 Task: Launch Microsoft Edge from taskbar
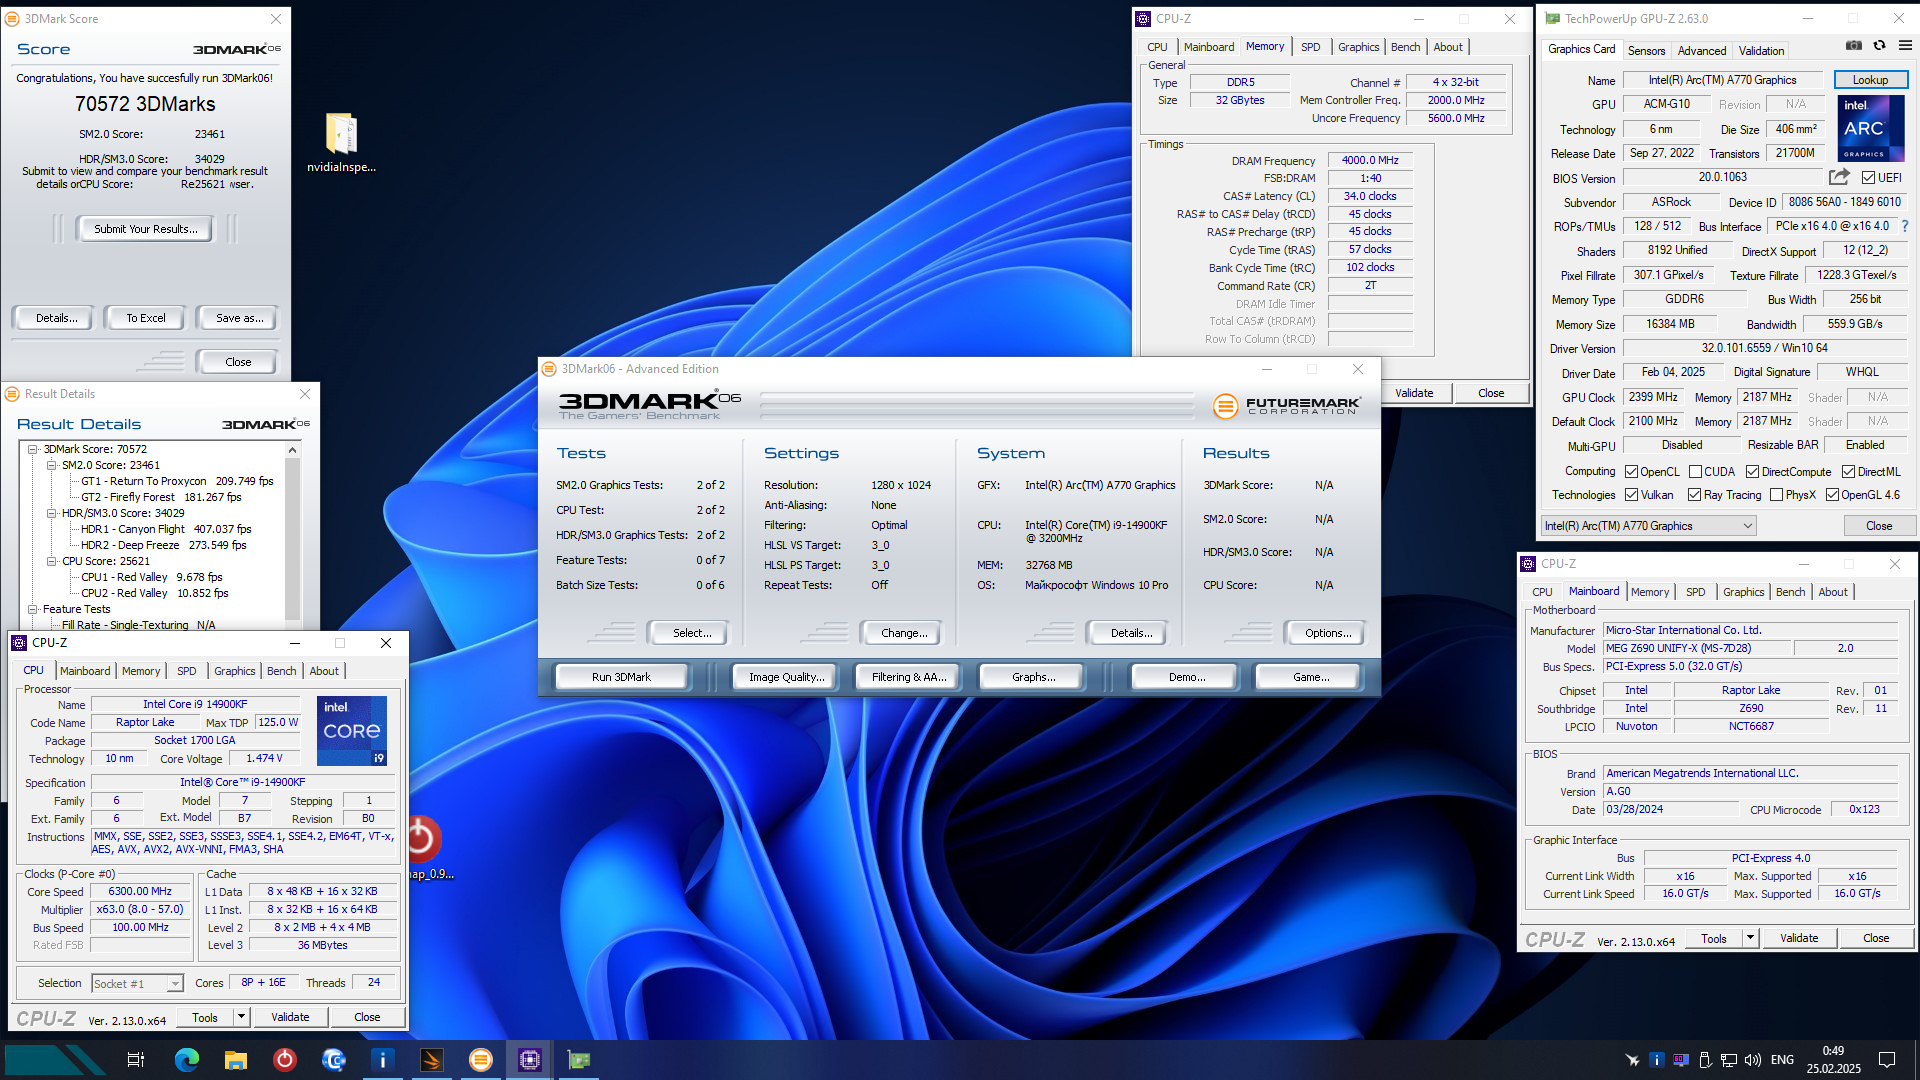(187, 1060)
